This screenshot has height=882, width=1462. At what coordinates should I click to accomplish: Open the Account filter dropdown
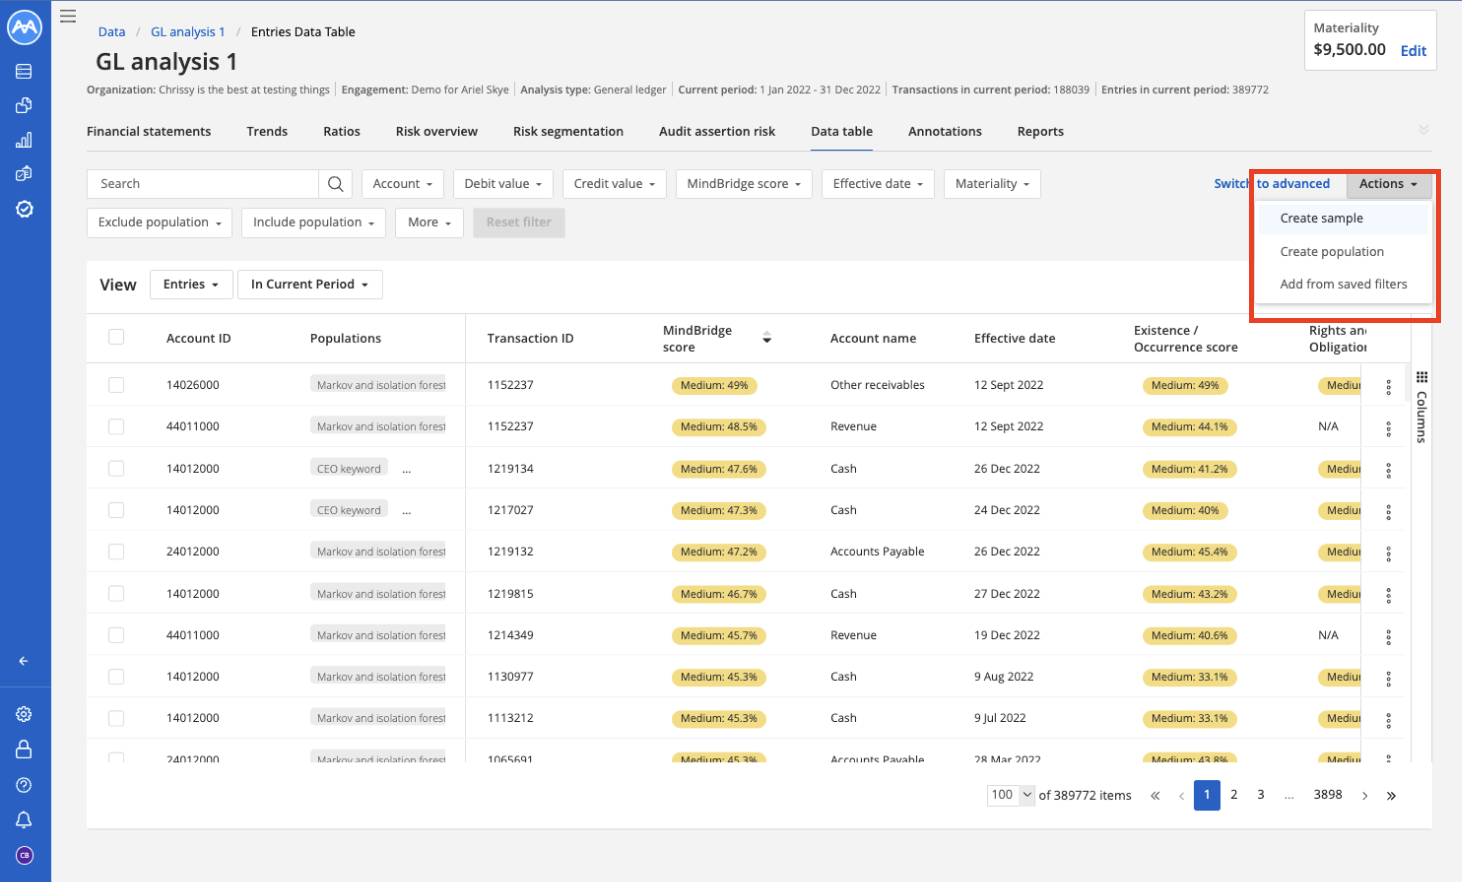point(402,183)
